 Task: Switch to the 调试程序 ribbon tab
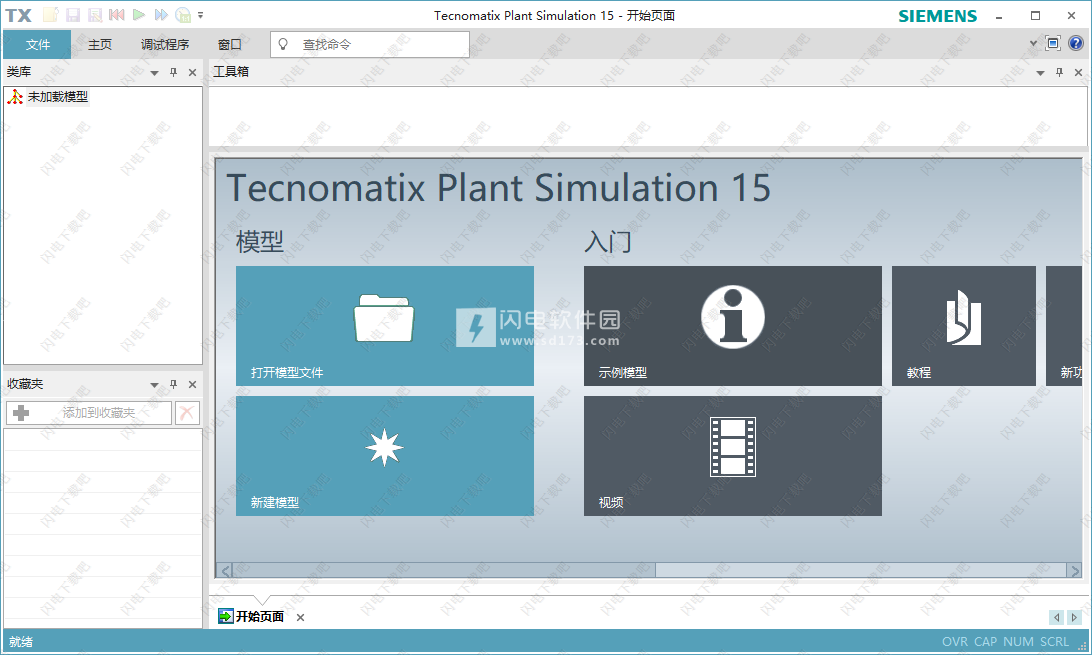coord(165,45)
